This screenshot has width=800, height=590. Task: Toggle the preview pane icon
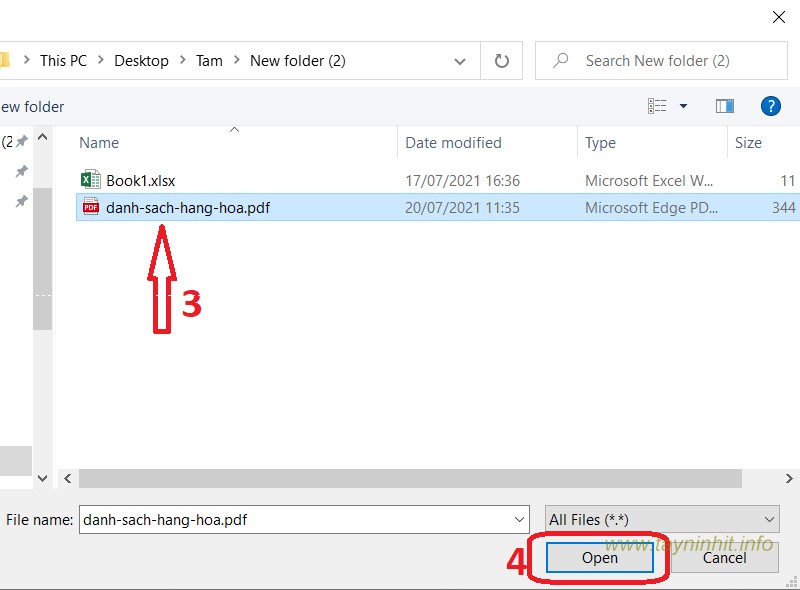tap(725, 106)
